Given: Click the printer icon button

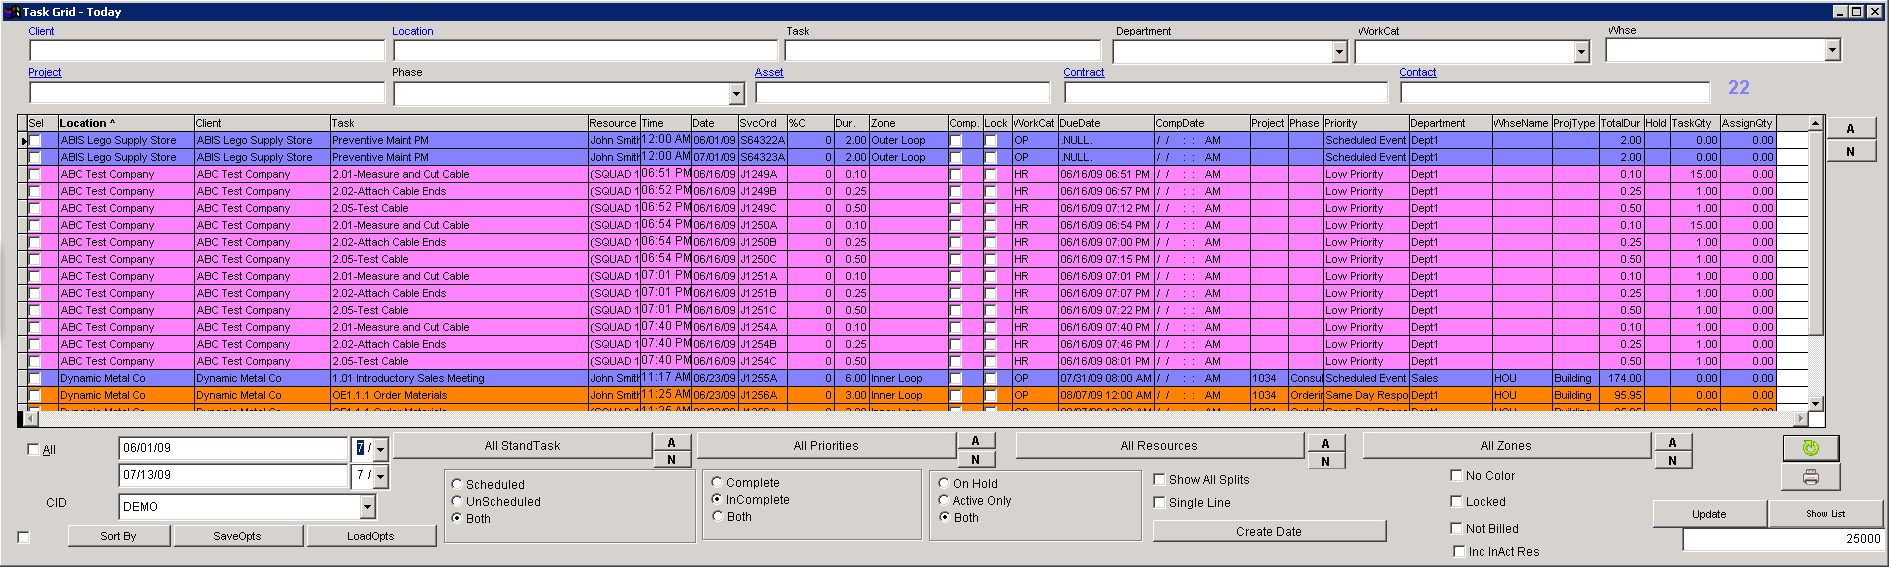Looking at the screenshot, I should click(x=1810, y=478).
